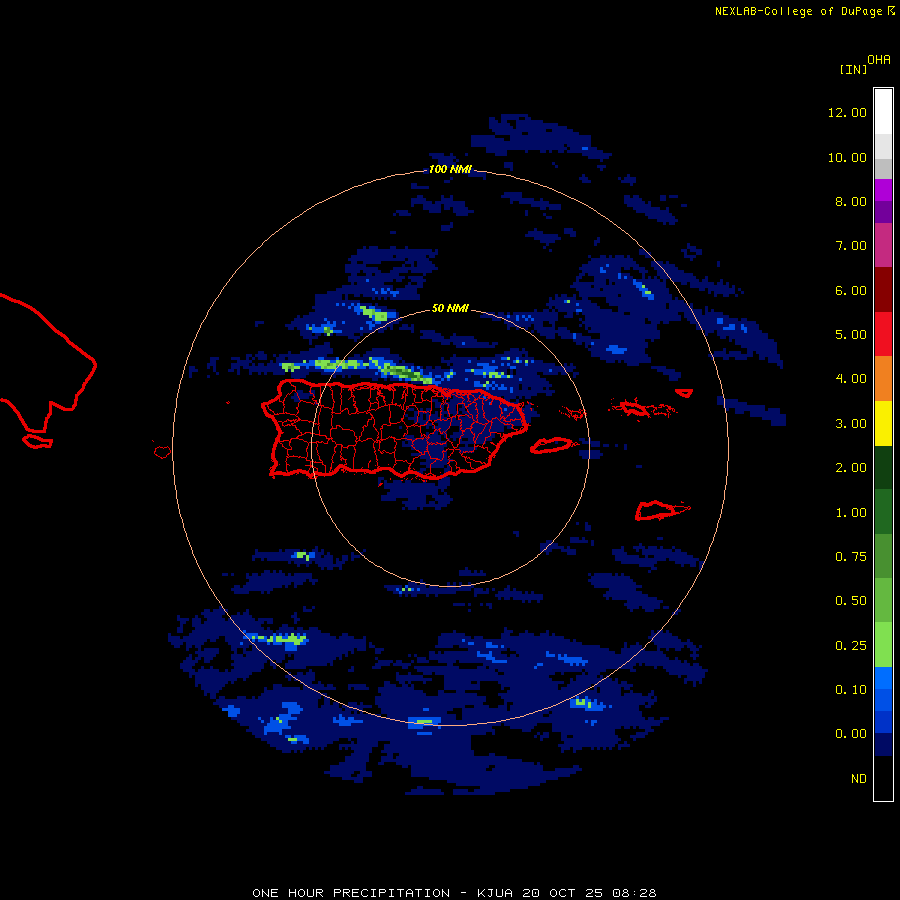
Task: Click the lime green swatch above 0.25
Action: coord(883,645)
